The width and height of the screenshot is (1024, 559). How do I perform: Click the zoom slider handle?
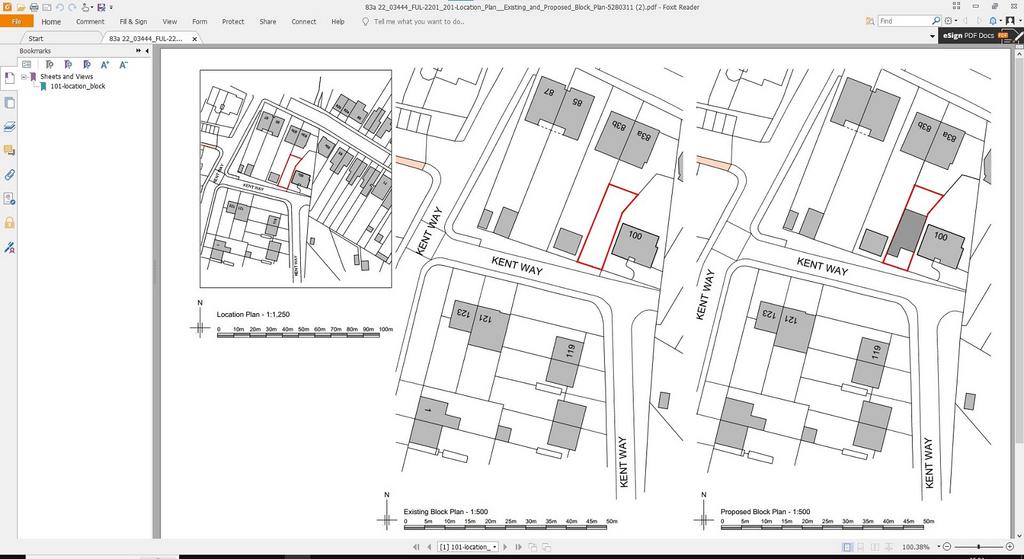pyautogui.click(x=978, y=547)
